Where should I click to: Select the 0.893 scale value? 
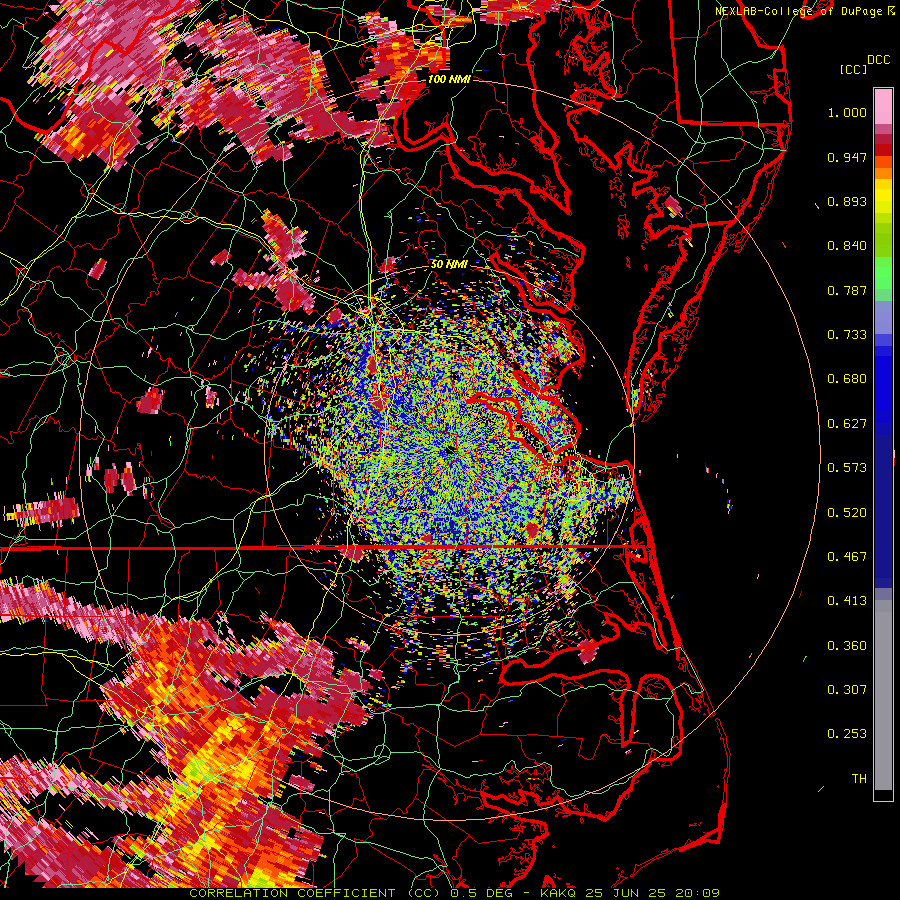[x=847, y=201]
